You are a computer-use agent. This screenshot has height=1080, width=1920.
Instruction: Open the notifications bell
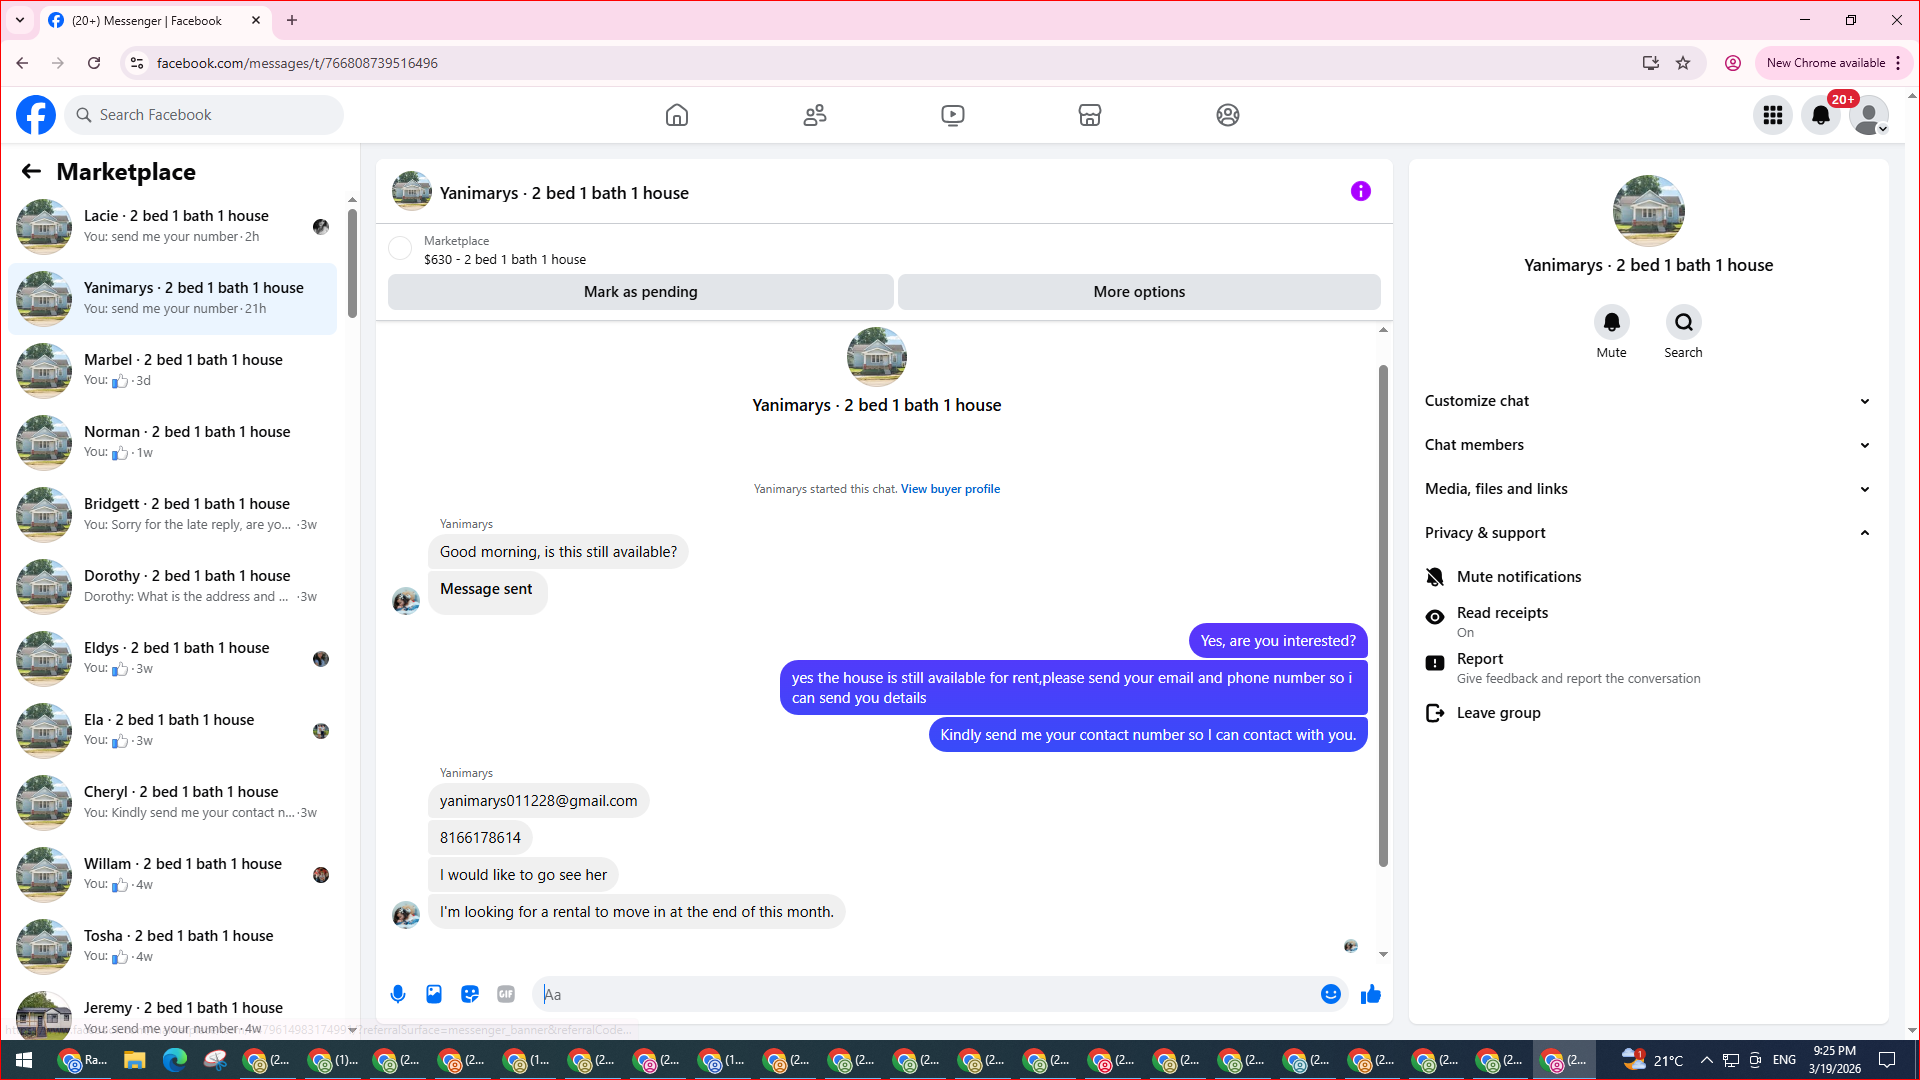[x=1821, y=115]
